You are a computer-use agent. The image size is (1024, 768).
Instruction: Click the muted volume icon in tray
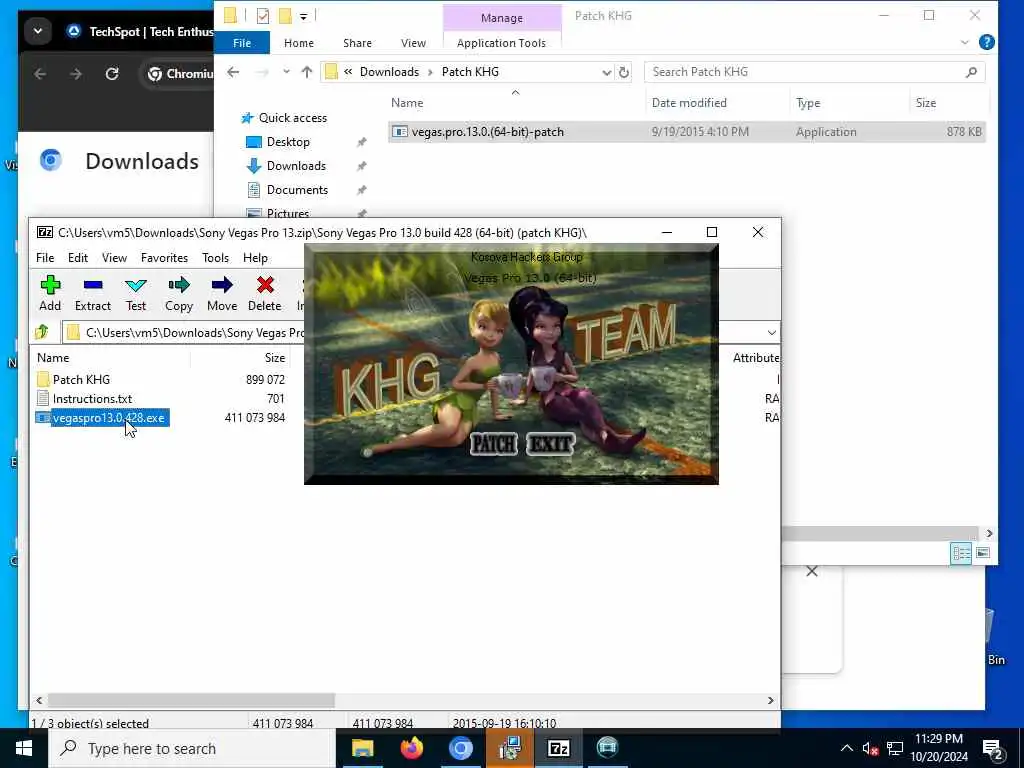(870, 749)
